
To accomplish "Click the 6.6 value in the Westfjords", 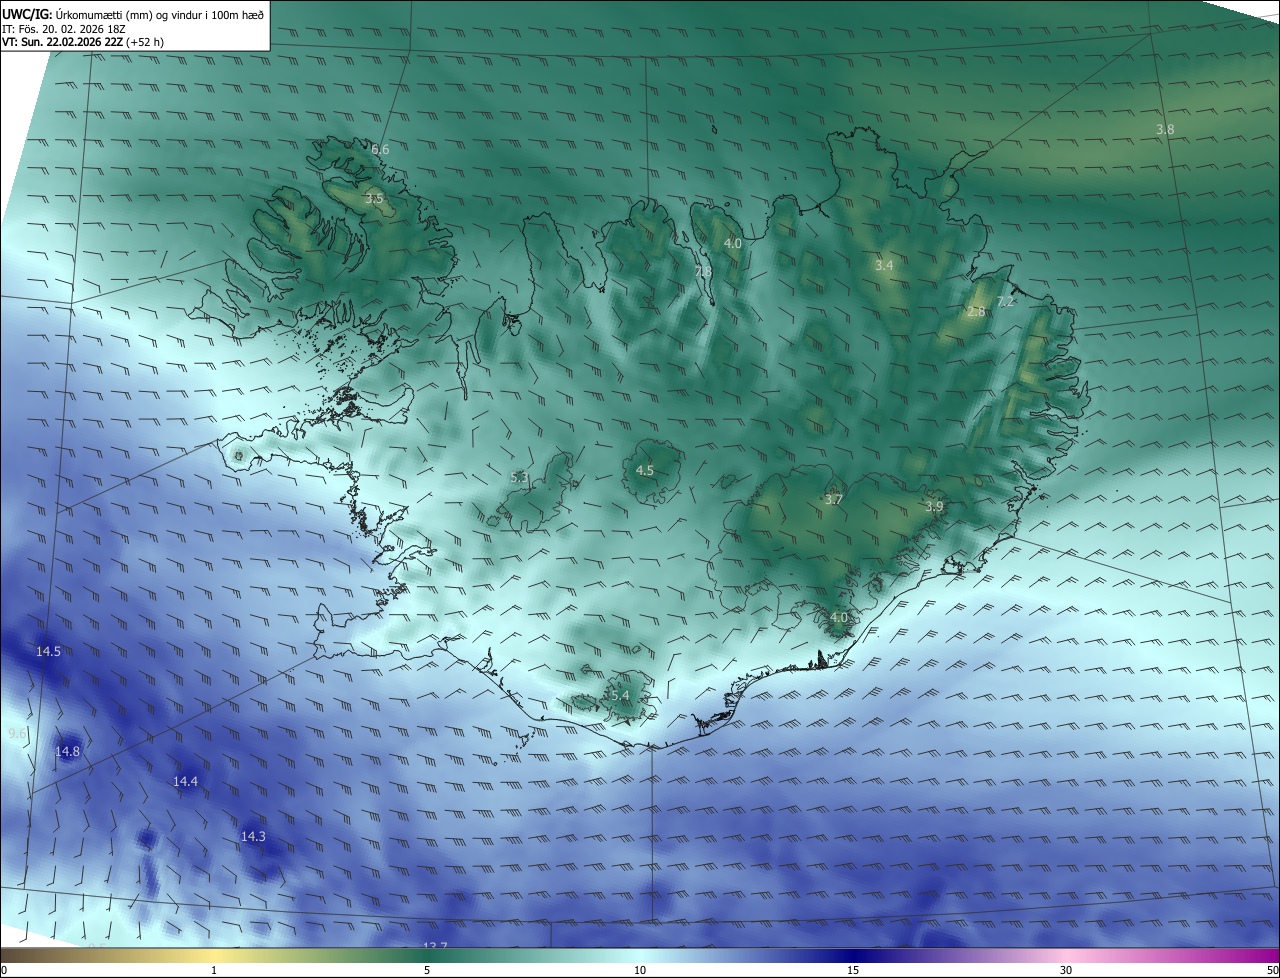I will 380,149.
